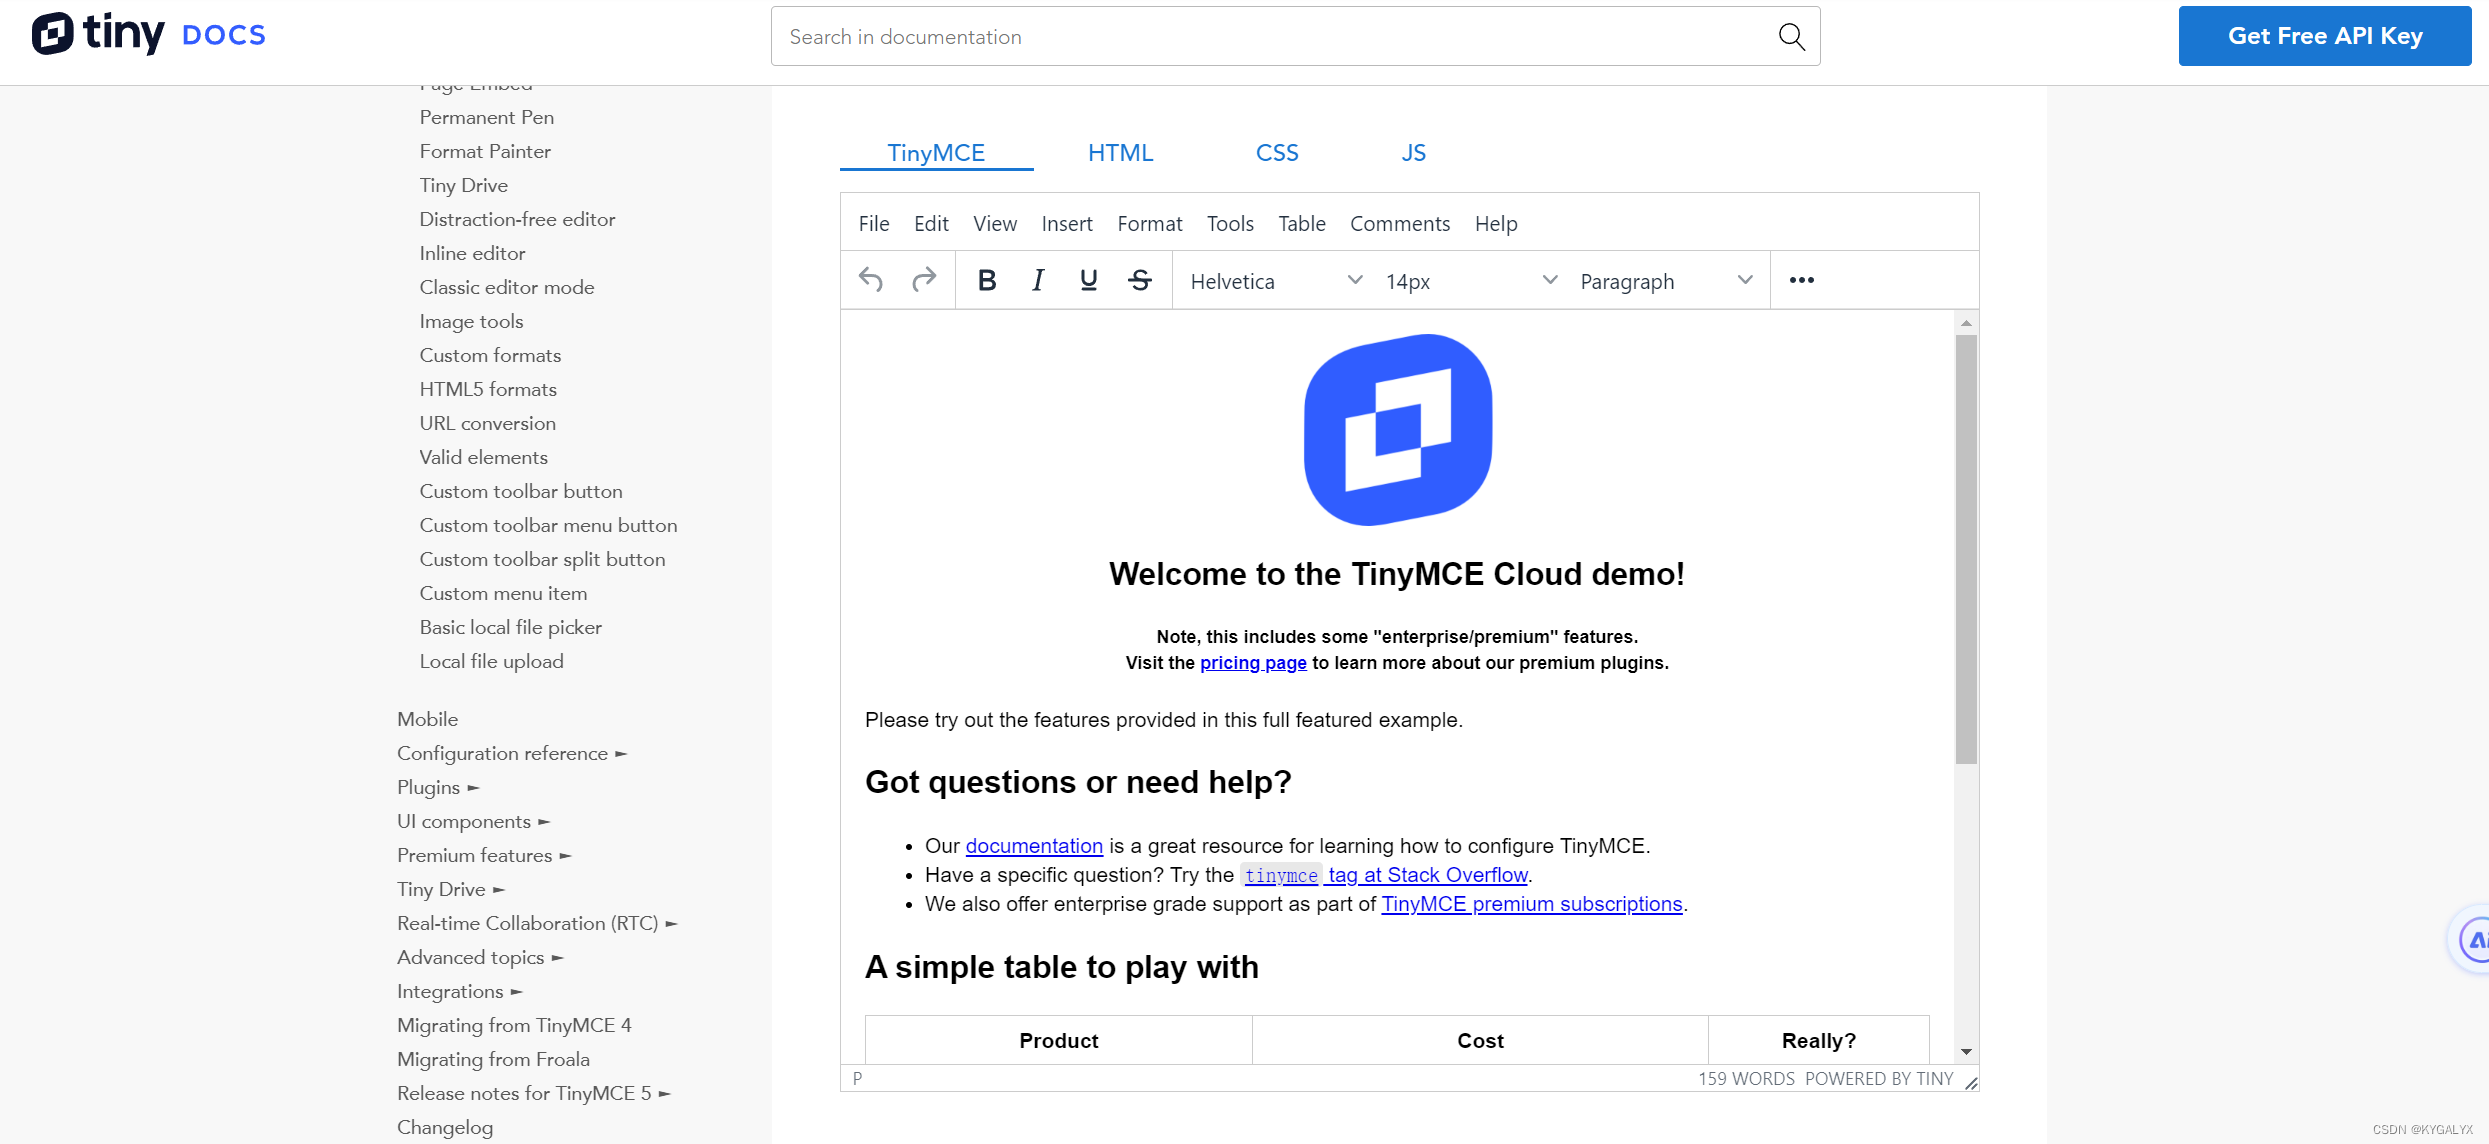Image resolution: width=2489 pixels, height=1144 pixels.
Task: Open the File menu
Action: [x=874, y=223]
